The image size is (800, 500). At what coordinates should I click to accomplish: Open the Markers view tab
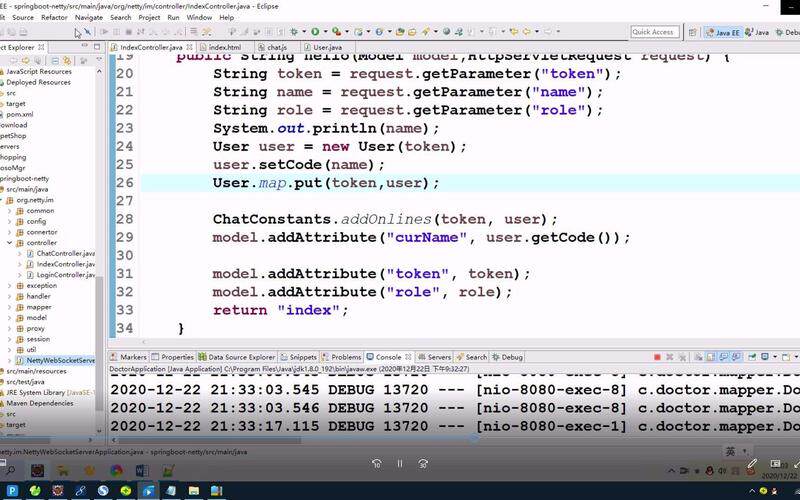tap(129, 357)
